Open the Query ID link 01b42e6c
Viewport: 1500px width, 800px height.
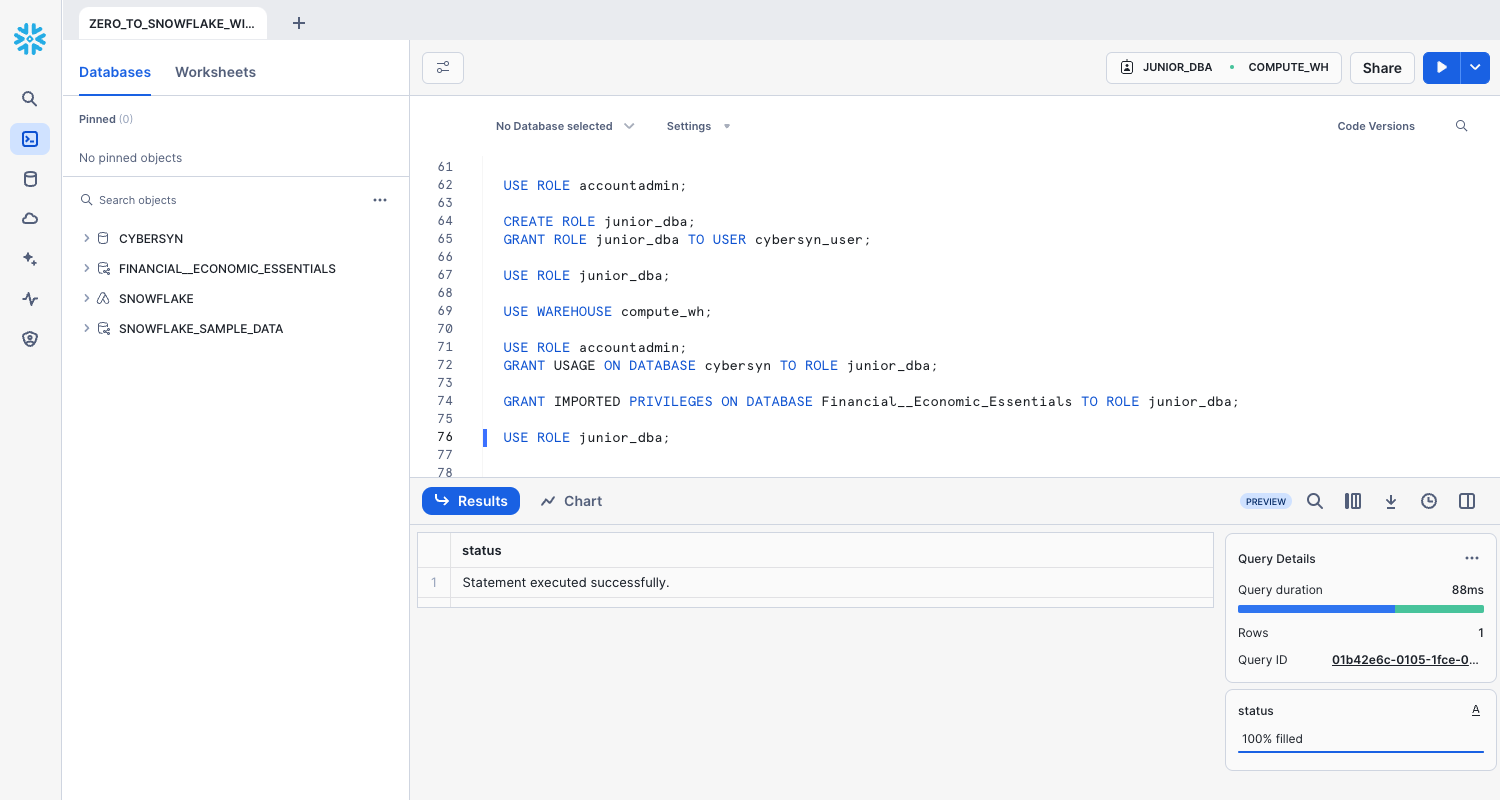coord(1404,659)
